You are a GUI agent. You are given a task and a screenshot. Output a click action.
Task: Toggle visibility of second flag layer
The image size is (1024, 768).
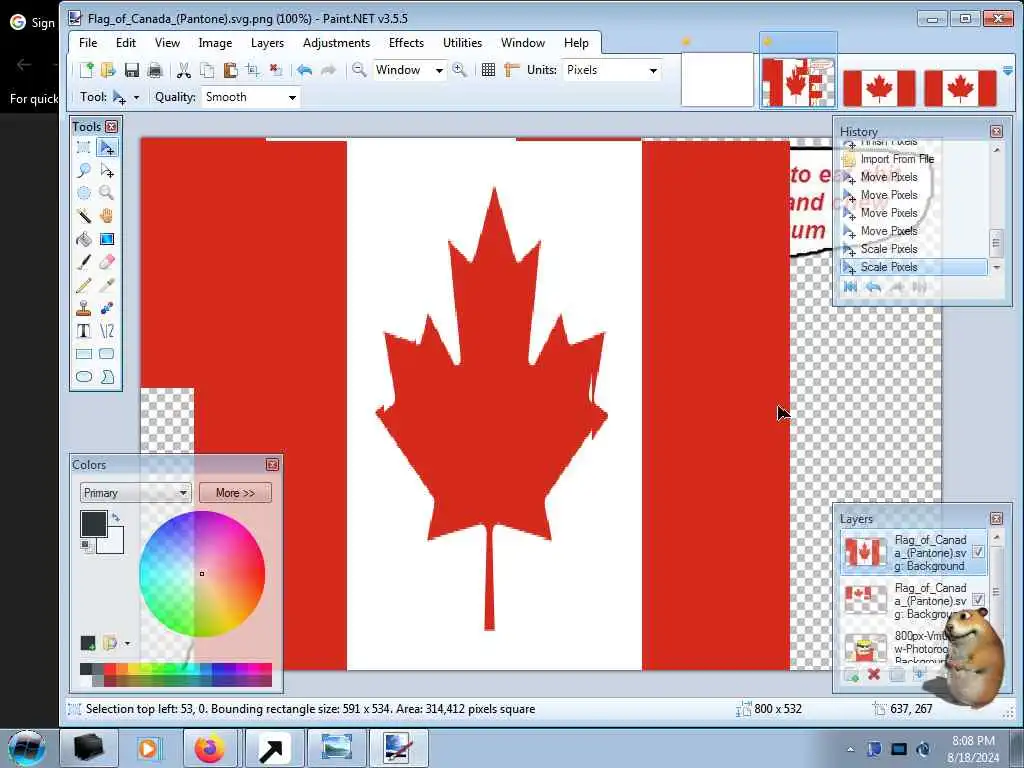(x=978, y=600)
